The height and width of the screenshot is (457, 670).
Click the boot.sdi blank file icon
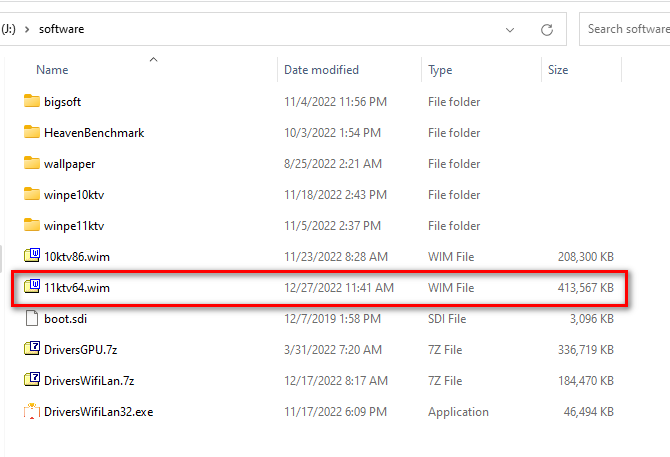pyautogui.click(x=32, y=318)
